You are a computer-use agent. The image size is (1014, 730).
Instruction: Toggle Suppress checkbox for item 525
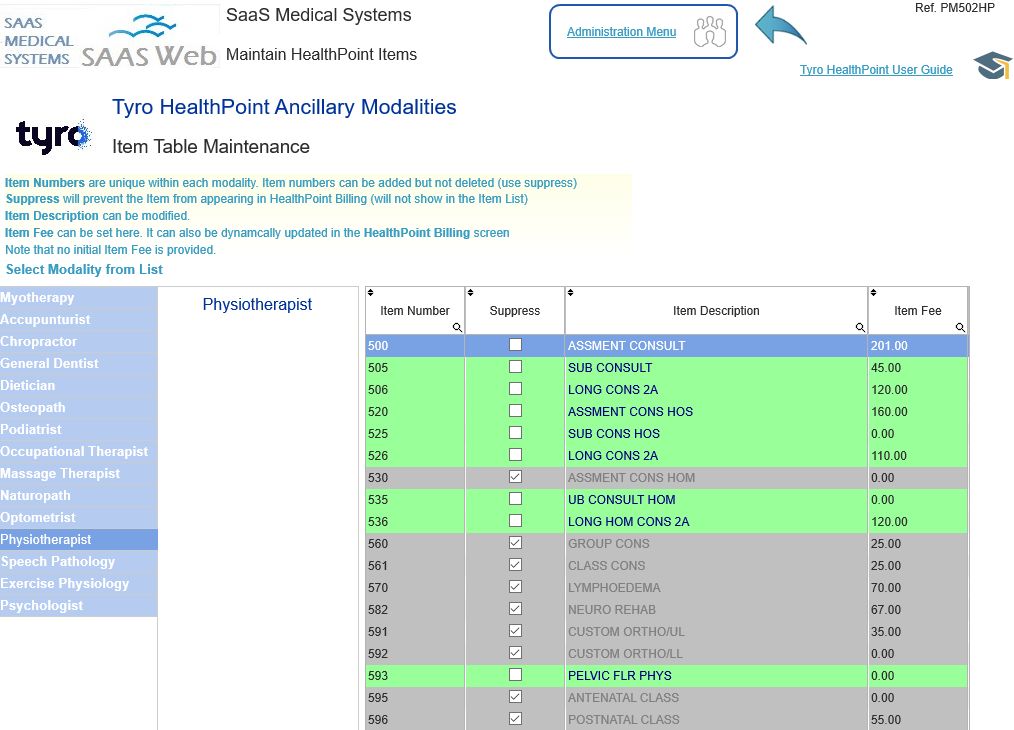click(515, 433)
